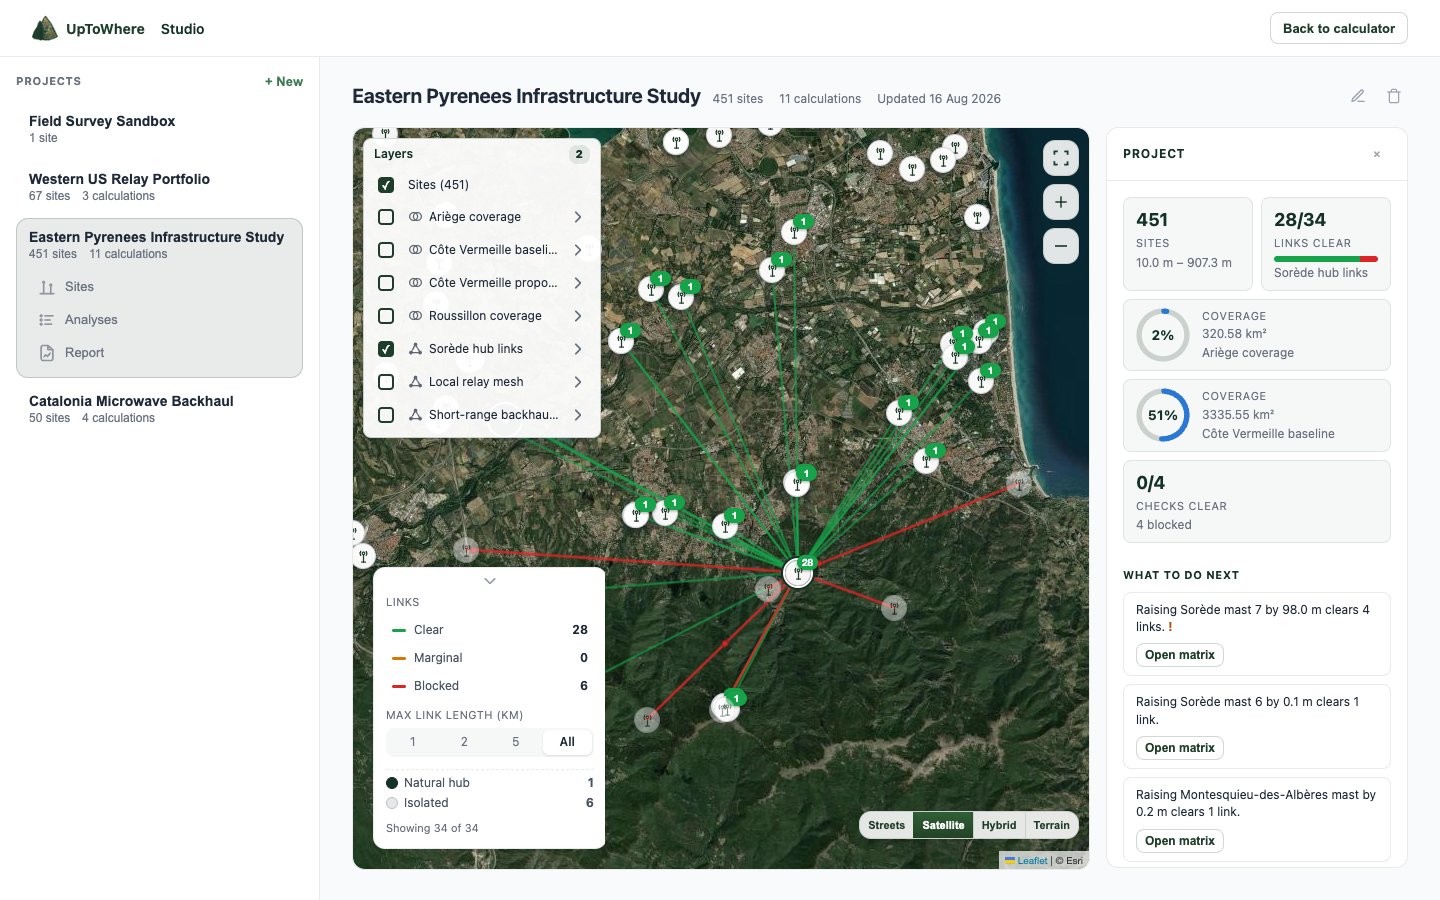Click the UpToWhere mountain logo
Viewport: 1440px width, 900px height.
click(x=44, y=29)
